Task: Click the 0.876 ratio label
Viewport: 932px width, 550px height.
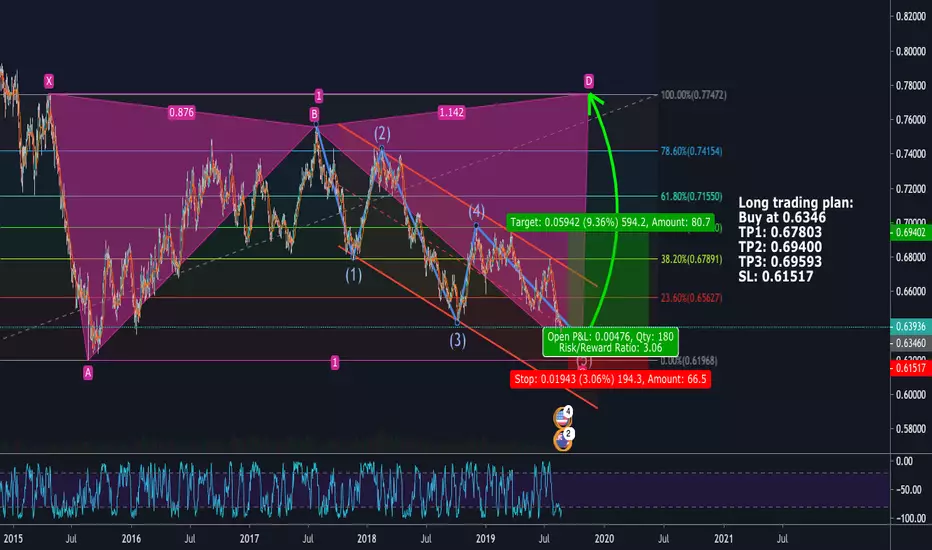Action: click(x=181, y=112)
